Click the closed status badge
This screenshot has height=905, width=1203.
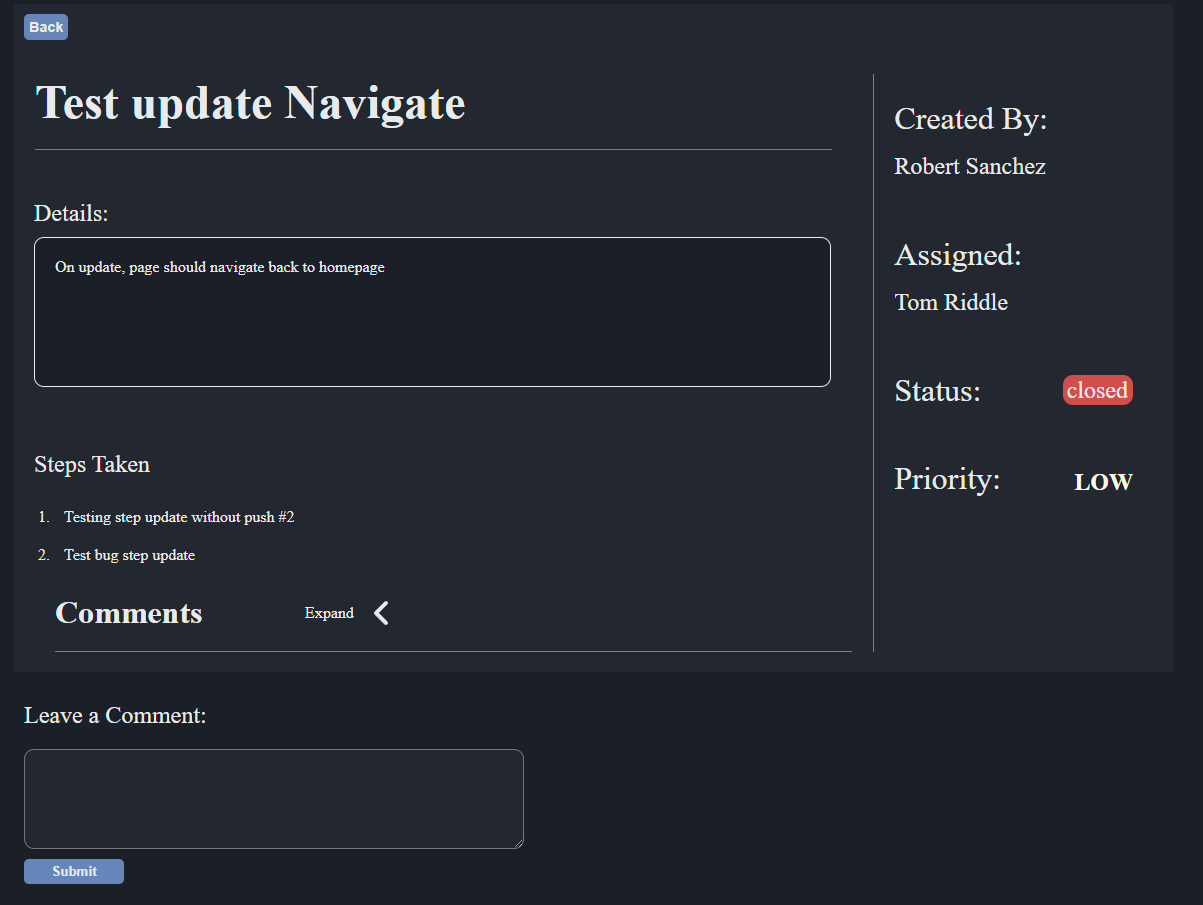click(1097, 390)
